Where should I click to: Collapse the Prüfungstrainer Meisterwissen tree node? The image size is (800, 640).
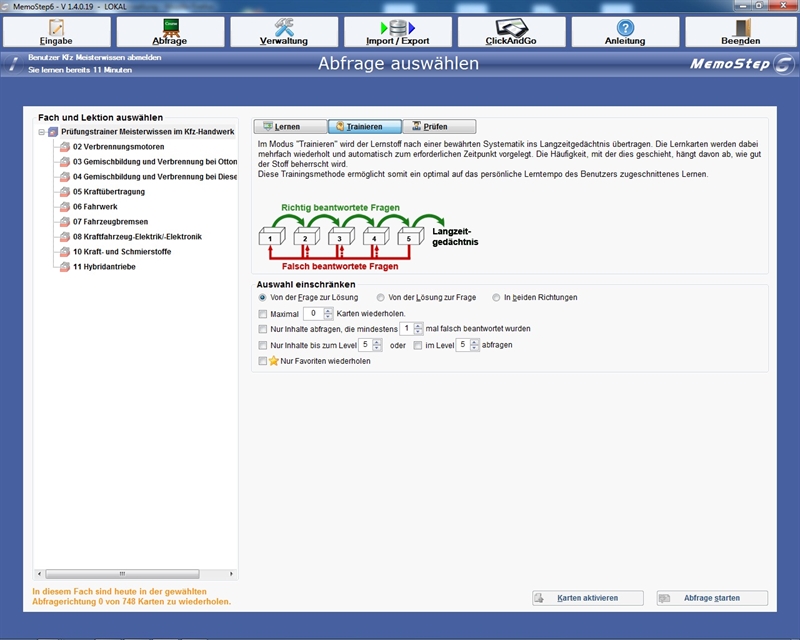coord(42,132)
